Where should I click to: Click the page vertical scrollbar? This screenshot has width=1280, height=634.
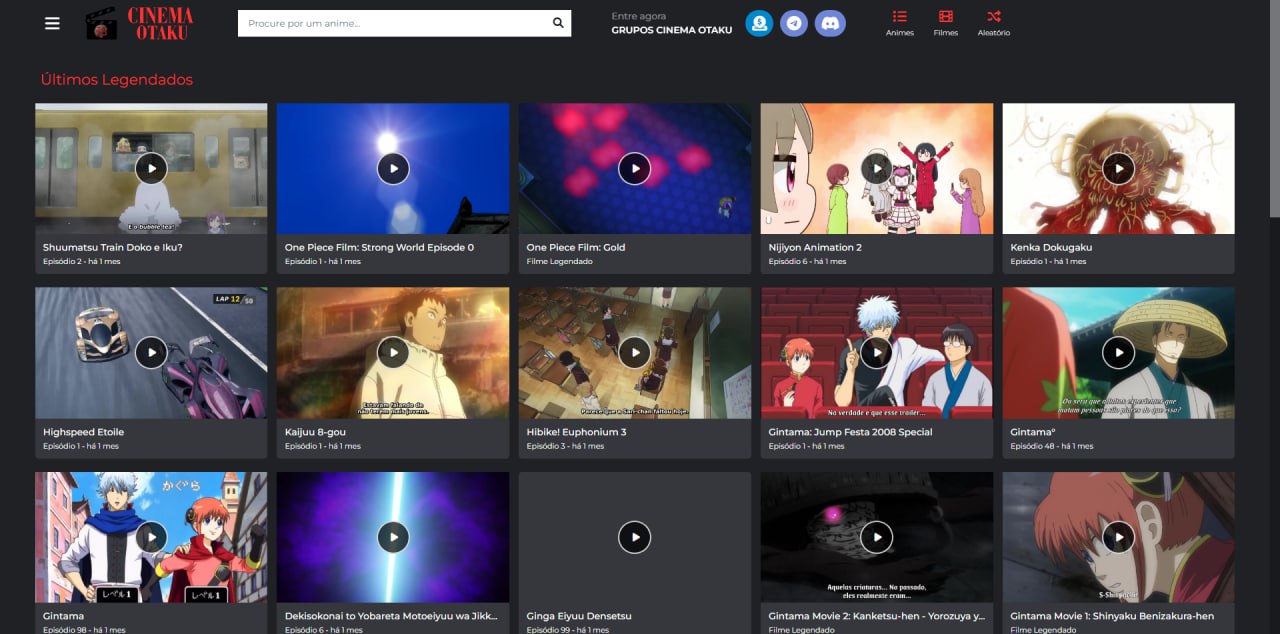(1275, 108)
